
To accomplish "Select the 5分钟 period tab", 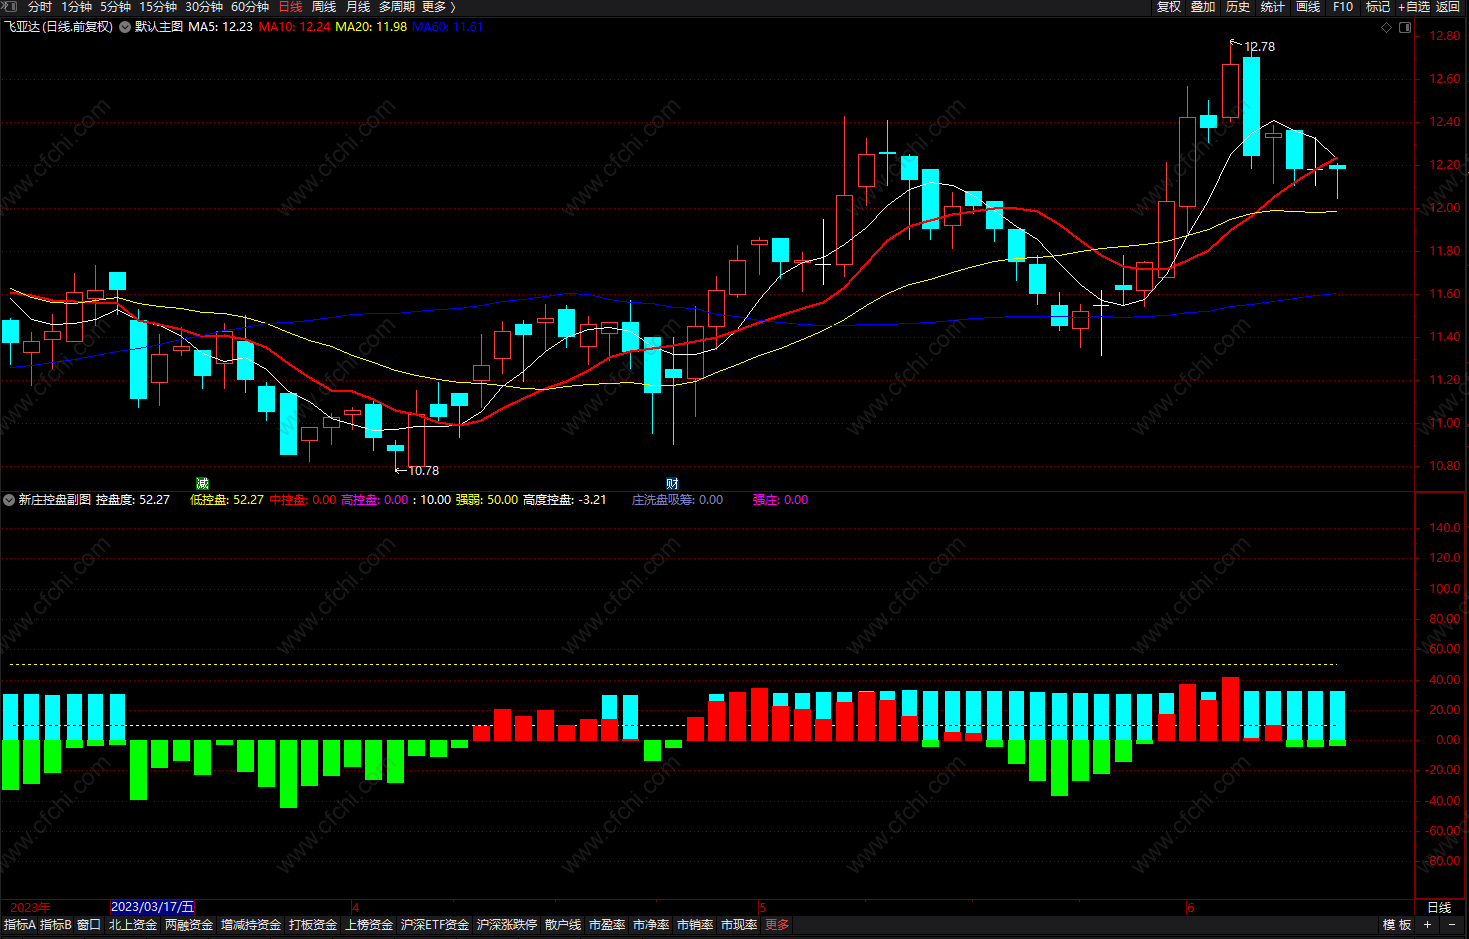I will [x=115, y=7].
